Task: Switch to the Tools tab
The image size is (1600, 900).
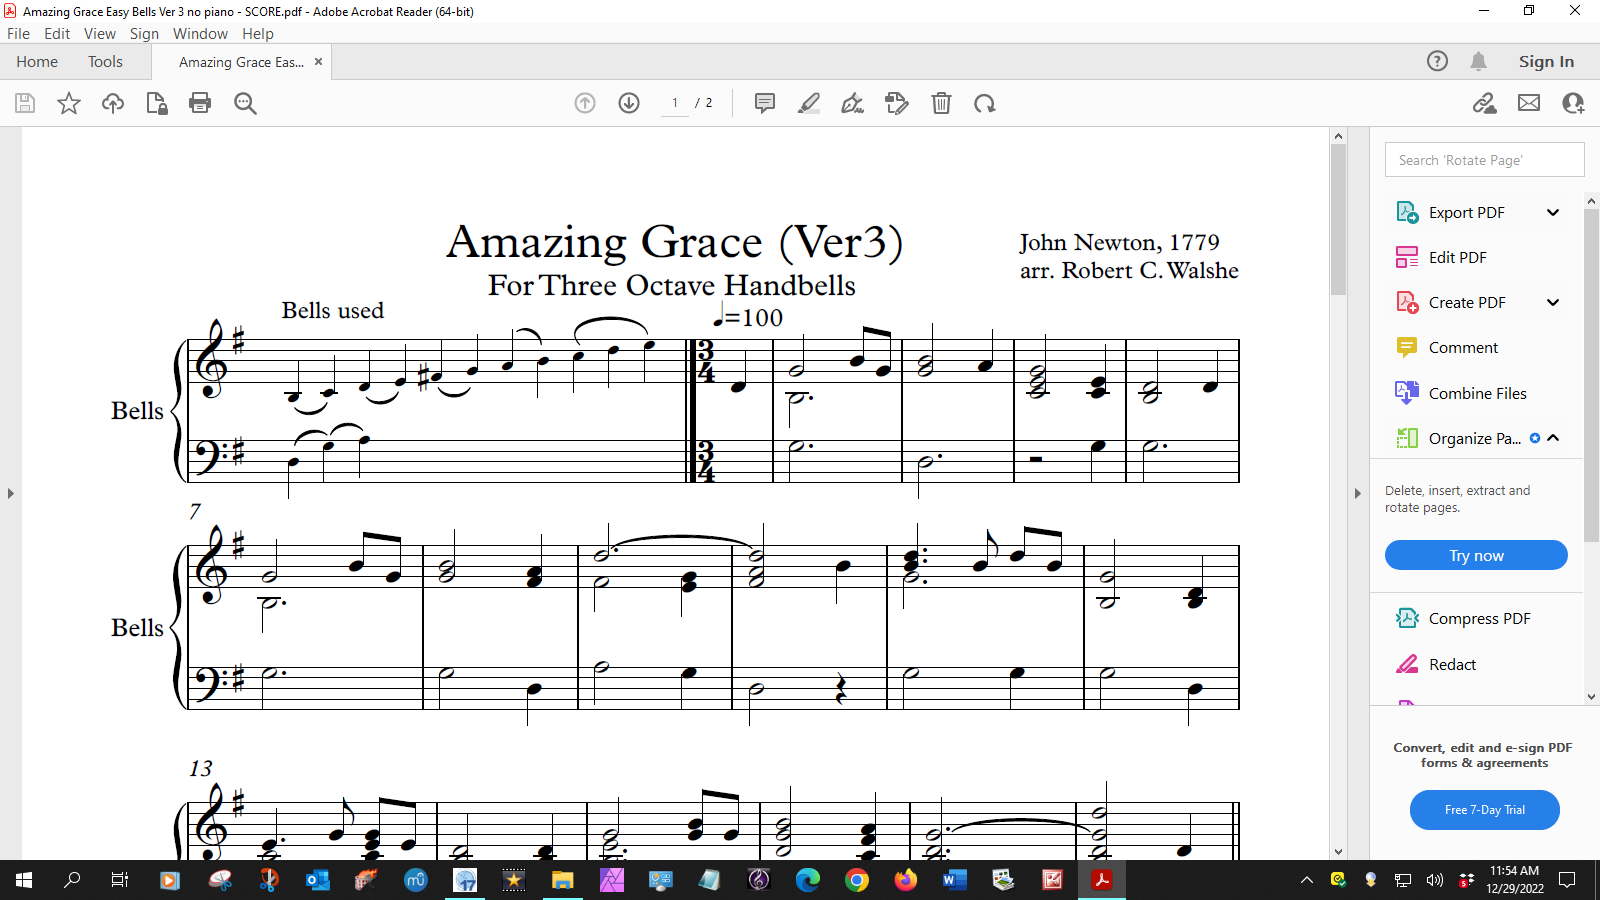Action: point(105,61)
